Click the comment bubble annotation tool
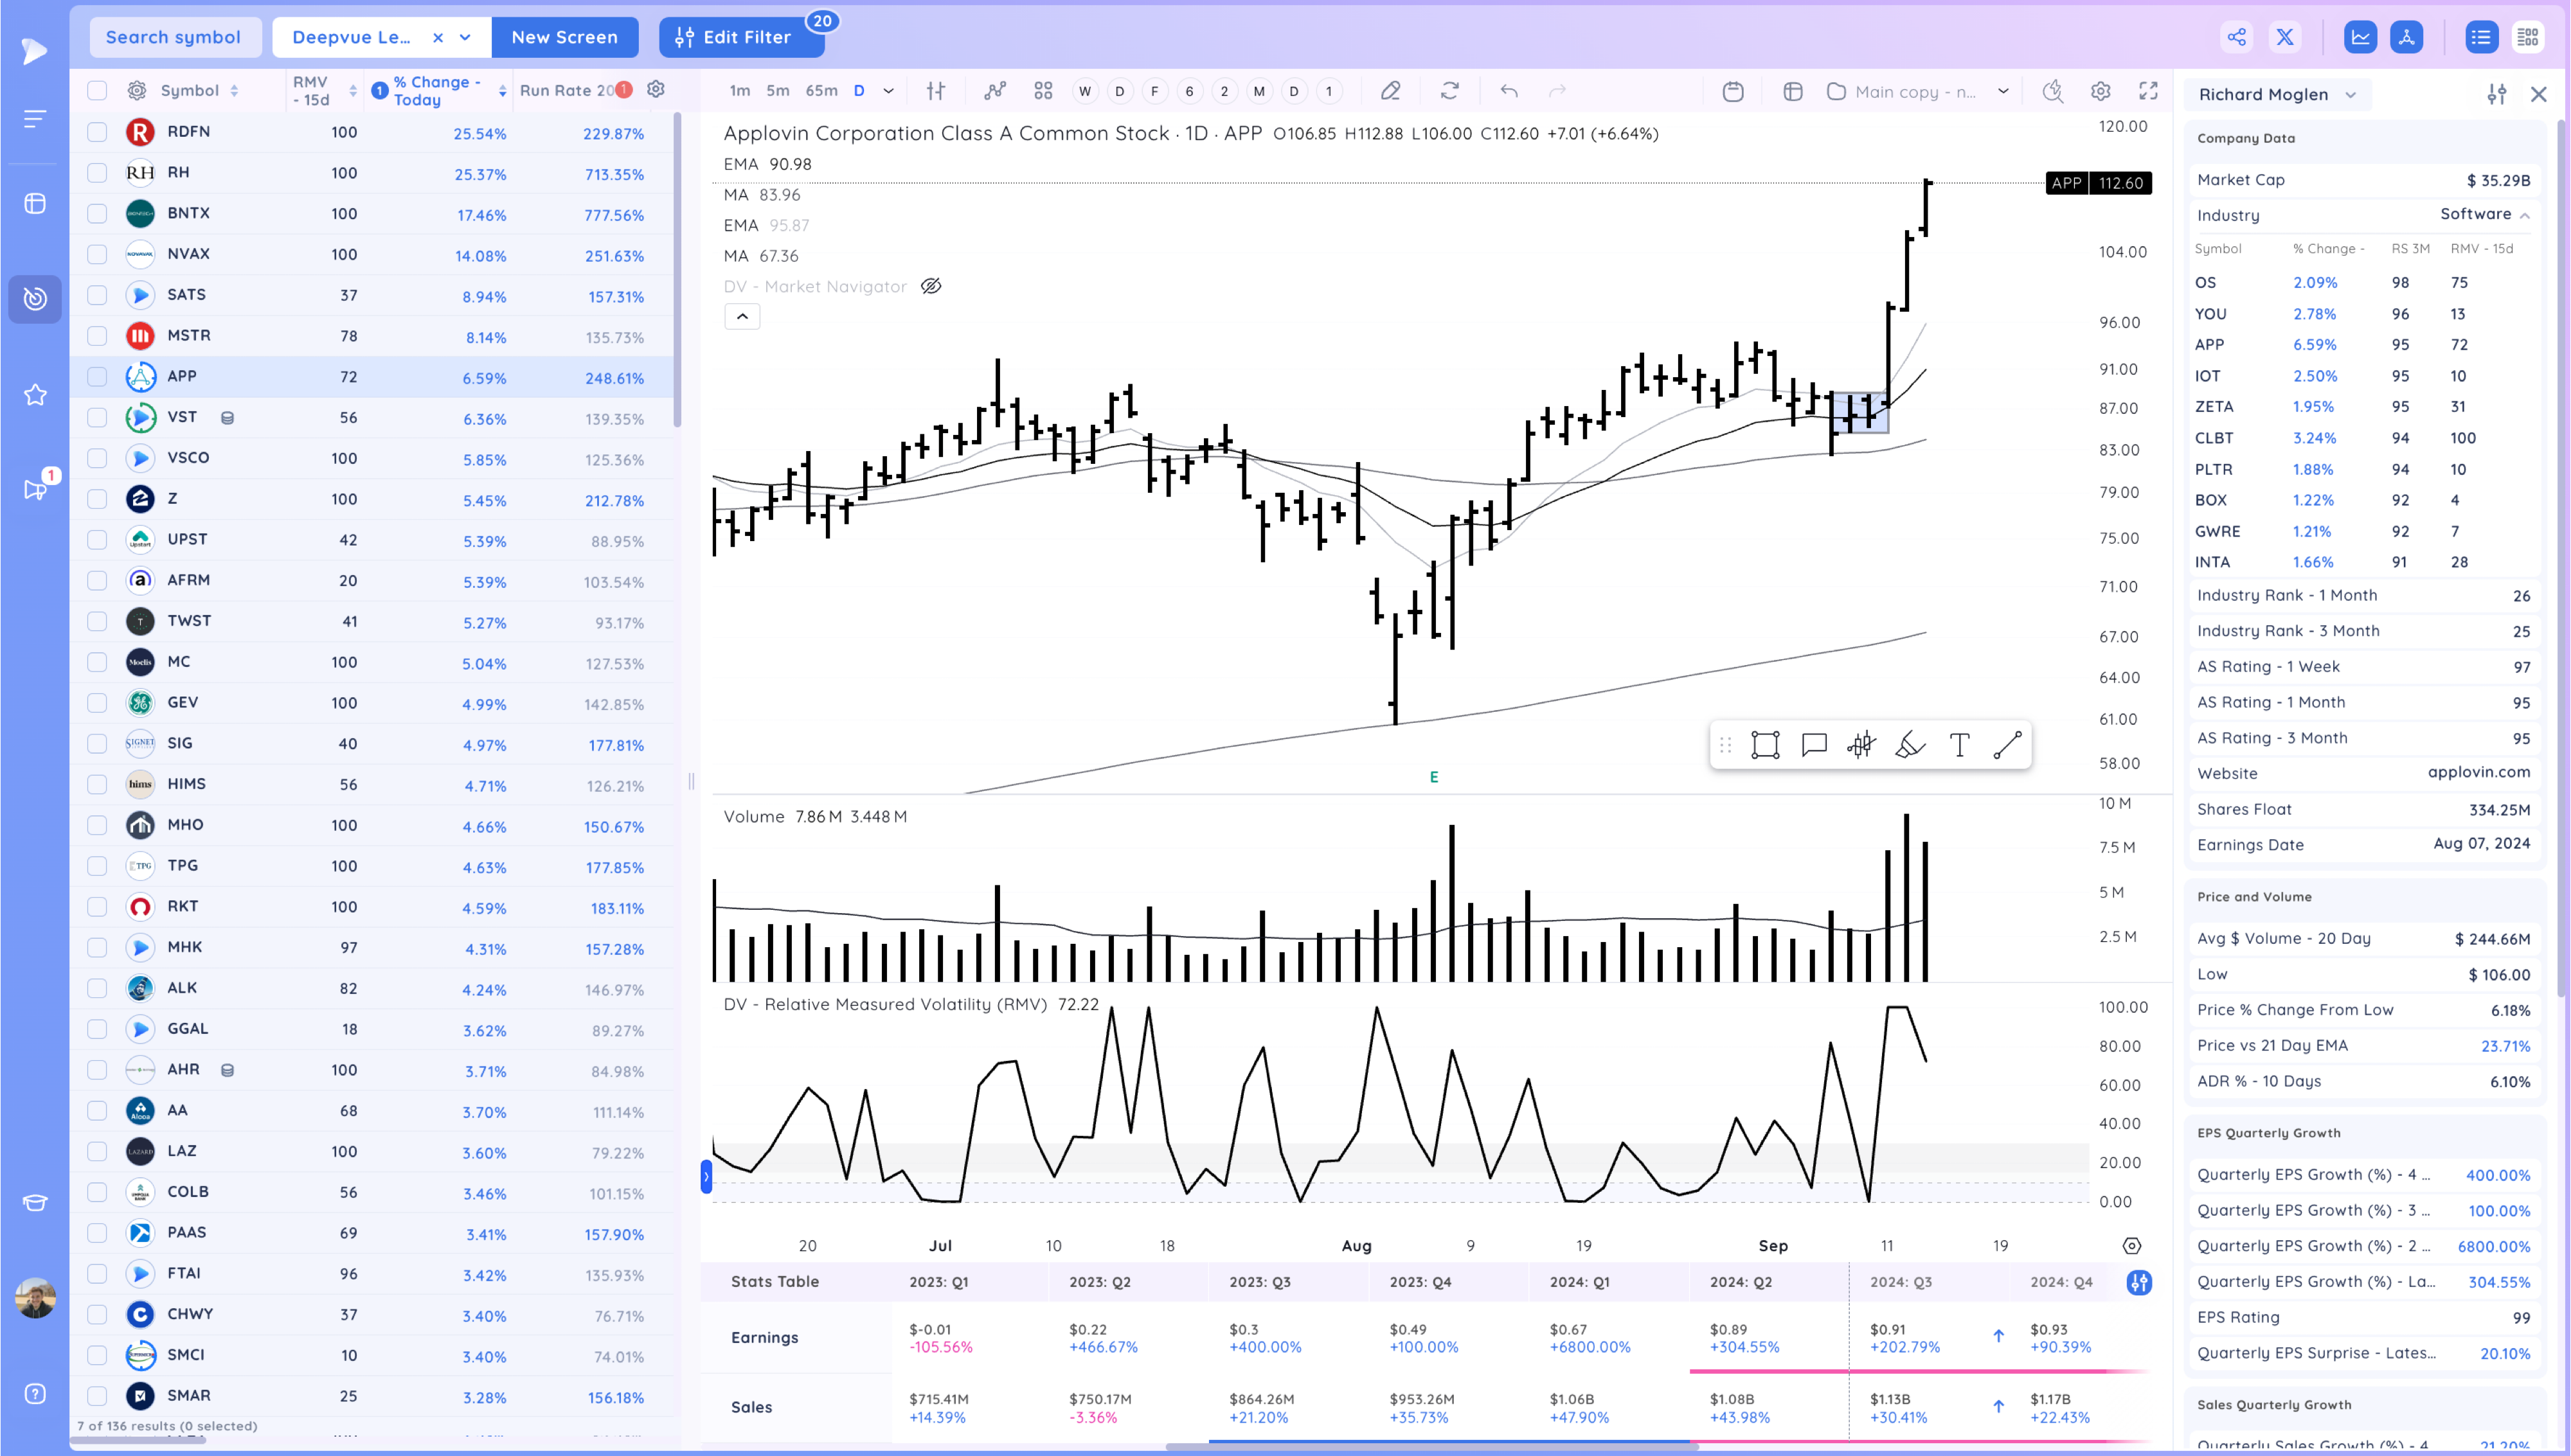Screen dimensions: 2571x1456 pos(1813,745)
